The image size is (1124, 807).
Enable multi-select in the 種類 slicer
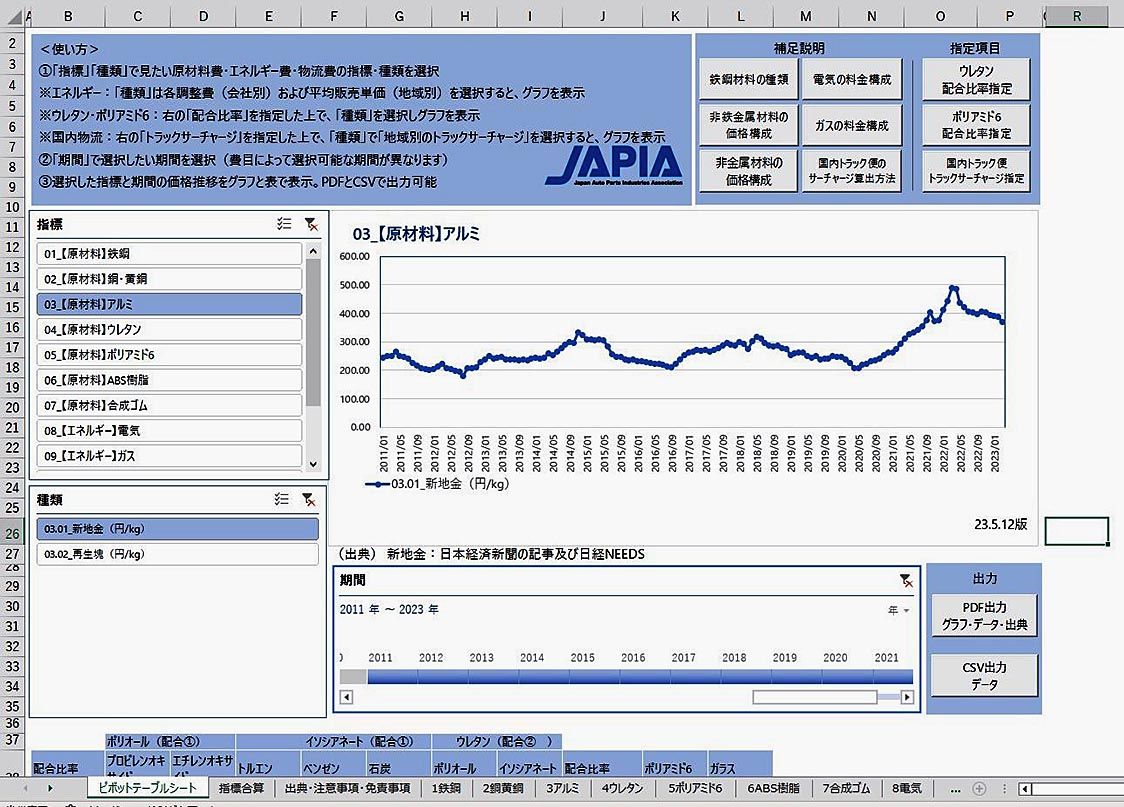tap(284, 499)
